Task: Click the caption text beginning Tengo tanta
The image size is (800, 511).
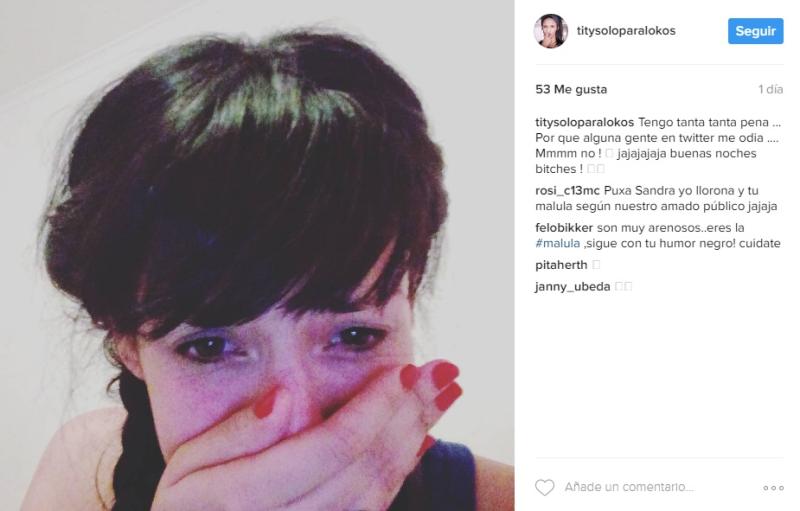Action: 657,145
